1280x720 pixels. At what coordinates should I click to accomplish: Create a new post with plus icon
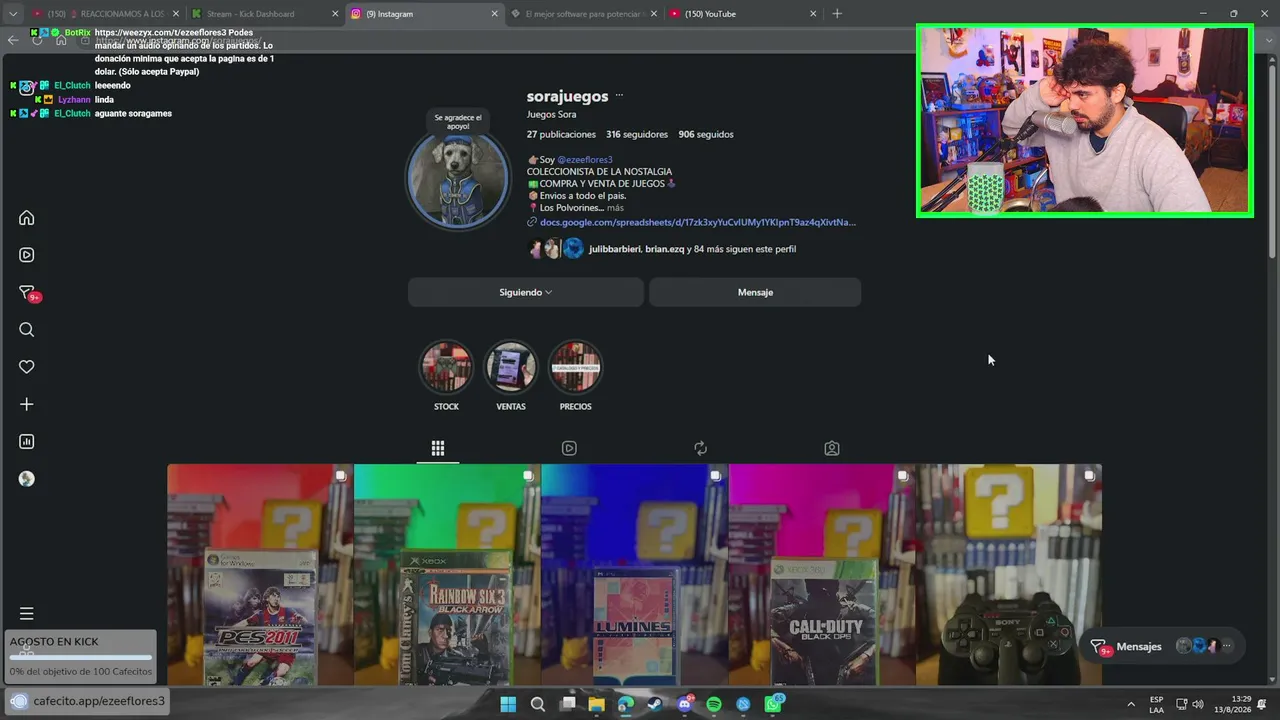[27, 404]
